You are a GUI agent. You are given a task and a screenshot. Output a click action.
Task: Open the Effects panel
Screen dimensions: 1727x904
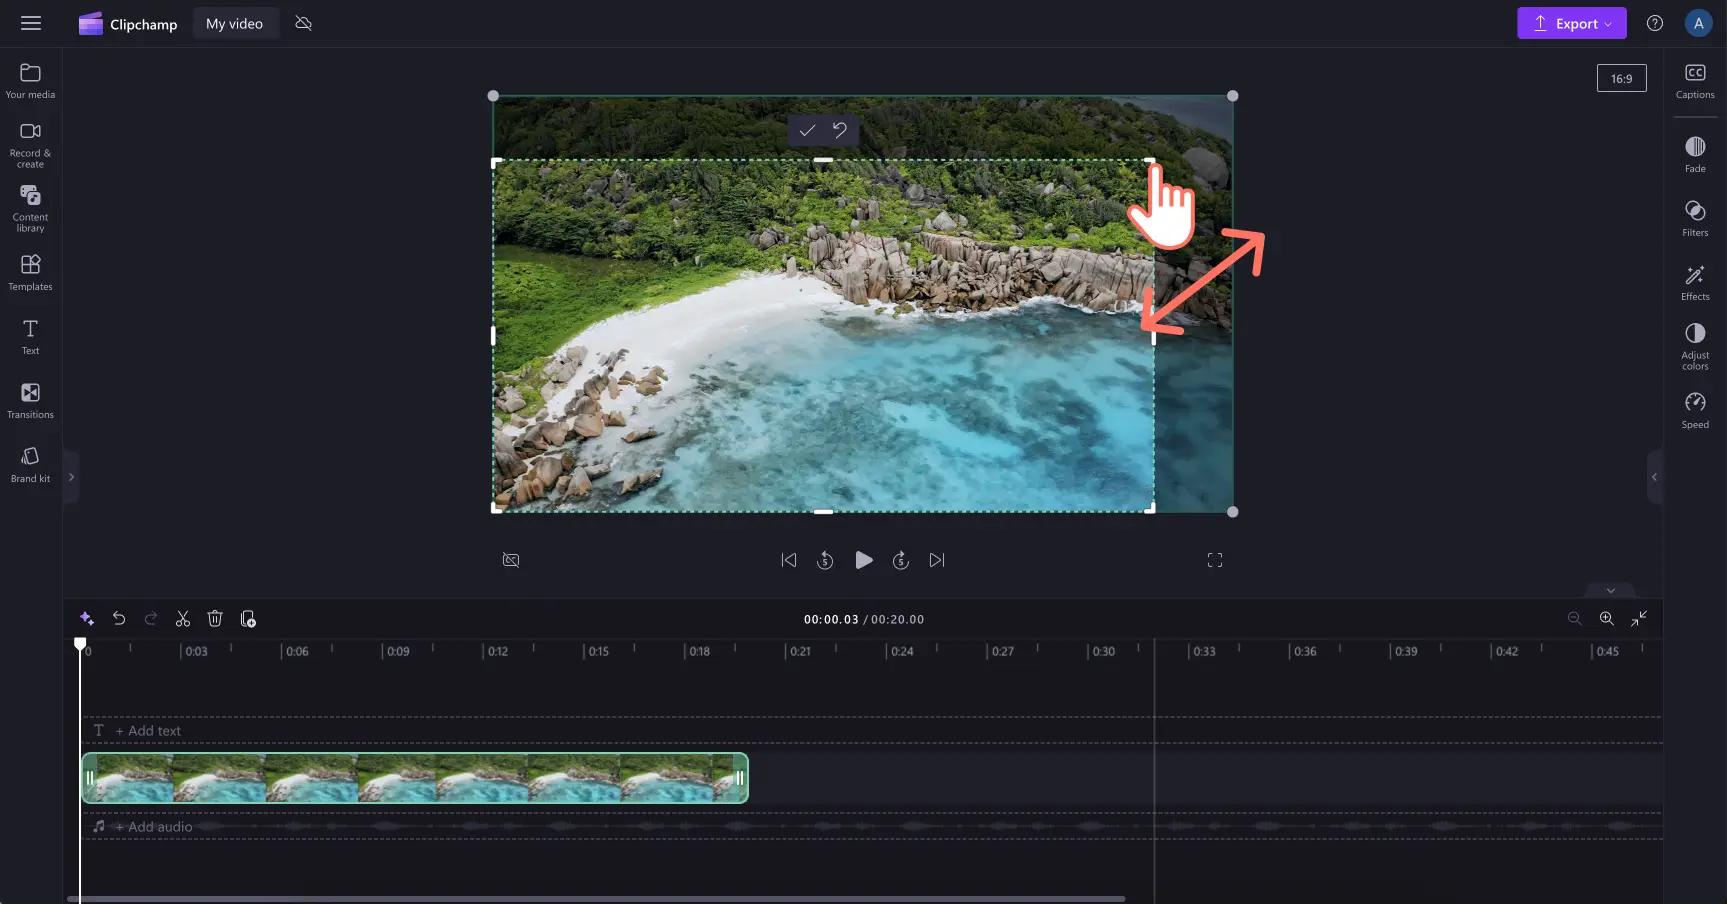pos(1695,283)
